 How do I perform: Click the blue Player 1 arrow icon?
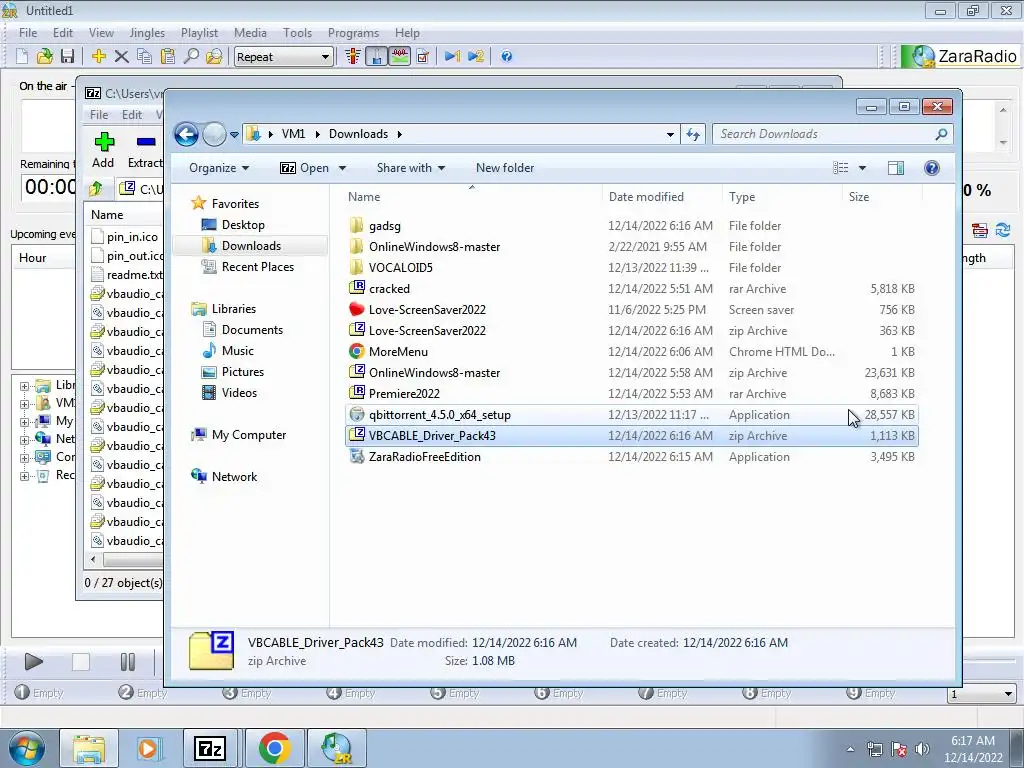(453, 57)
